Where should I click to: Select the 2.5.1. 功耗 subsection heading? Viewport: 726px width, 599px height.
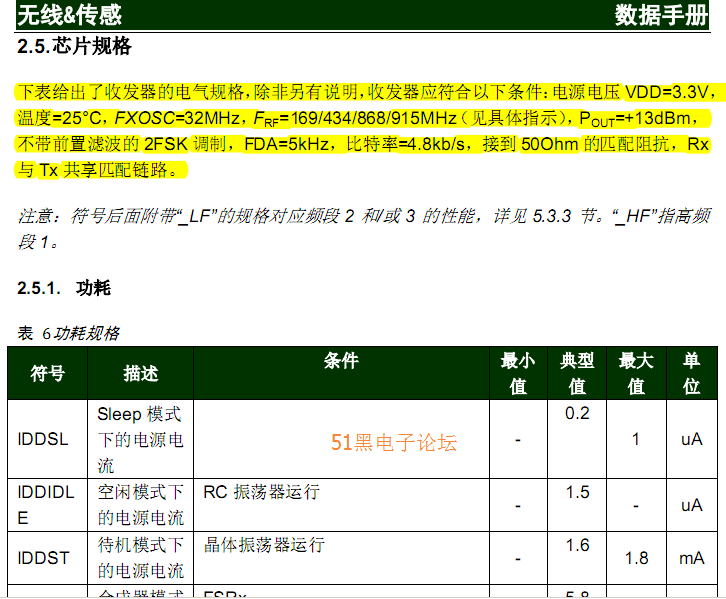(64, 289)
